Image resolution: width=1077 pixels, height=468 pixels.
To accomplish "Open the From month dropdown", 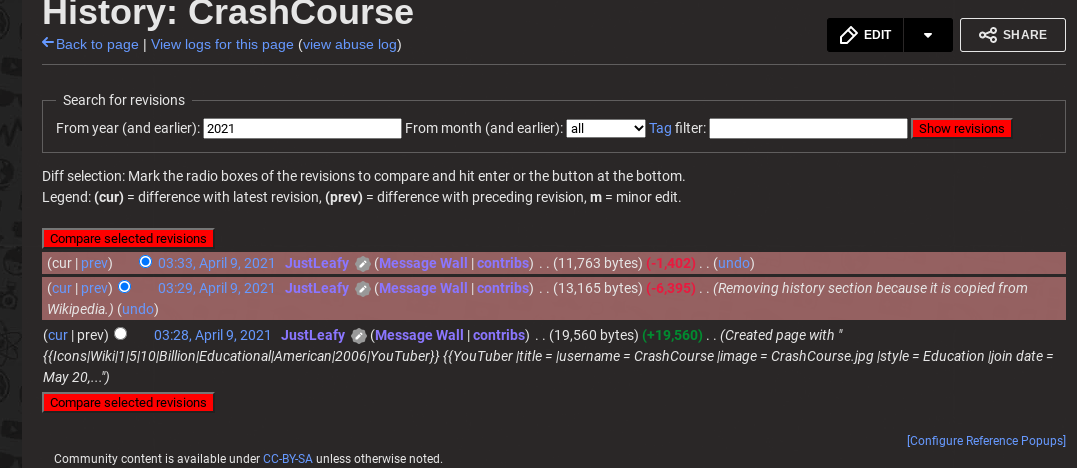I will tap(606, 129).
